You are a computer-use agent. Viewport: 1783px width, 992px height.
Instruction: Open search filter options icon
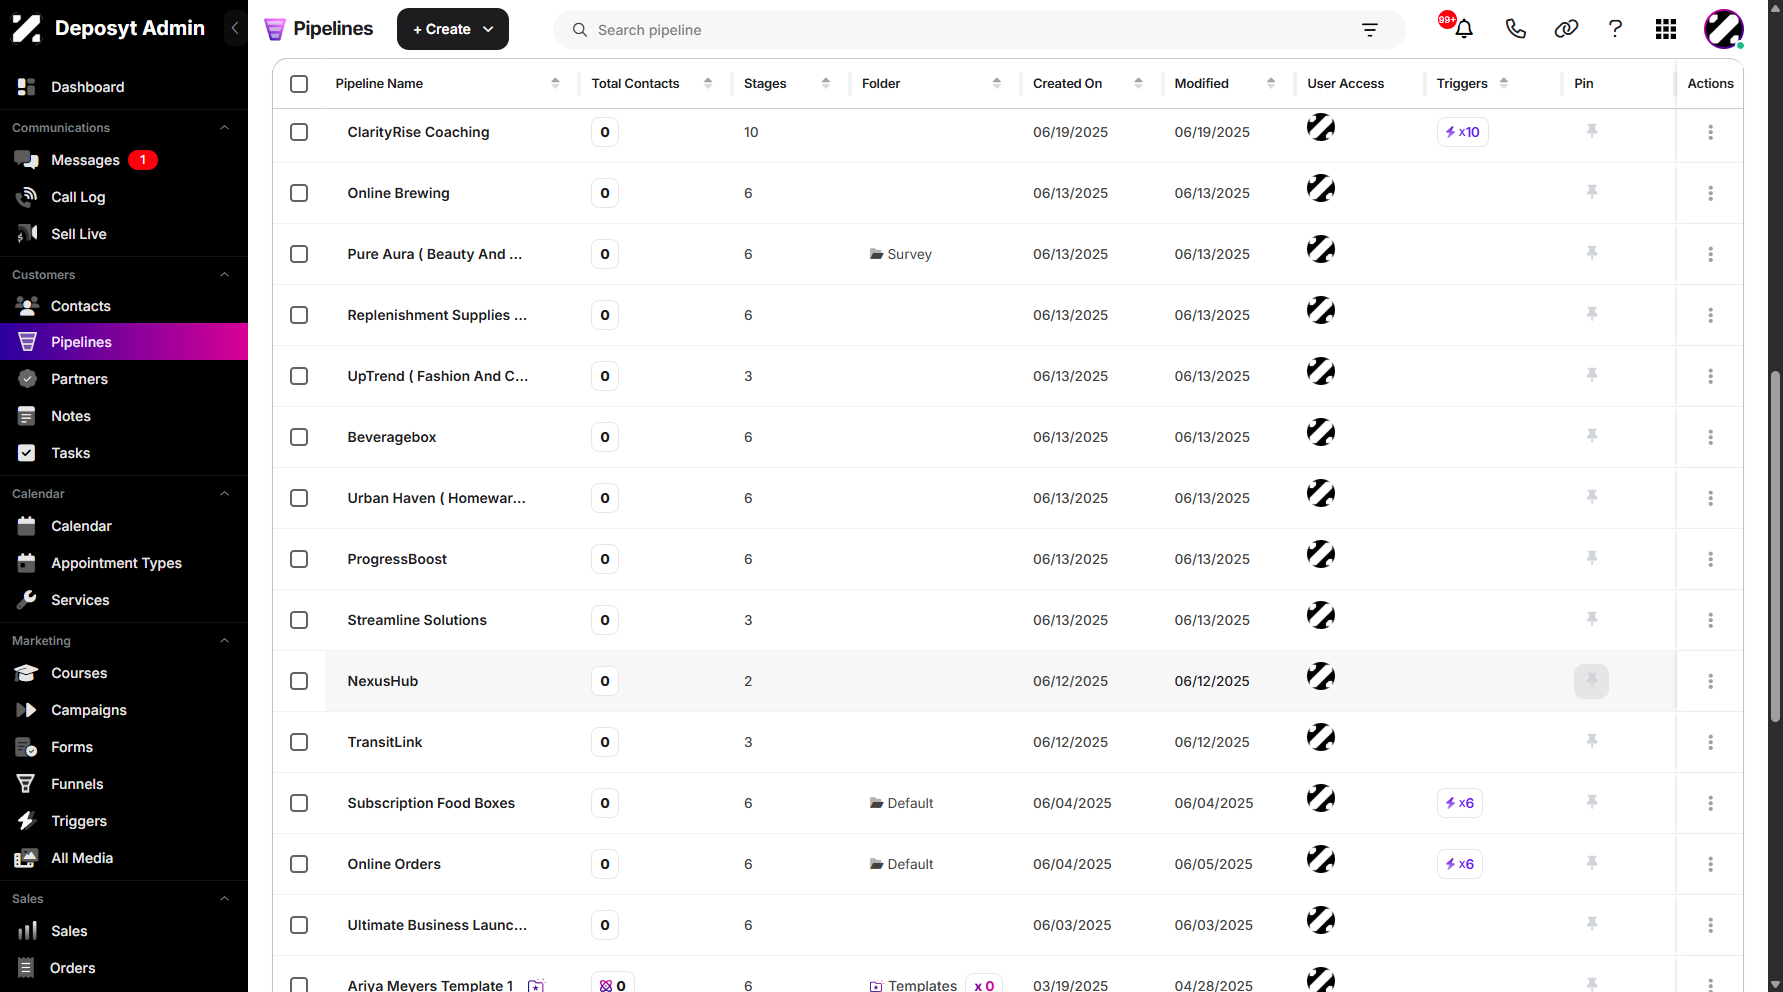pyautogui.click(x=1370, y=30)
